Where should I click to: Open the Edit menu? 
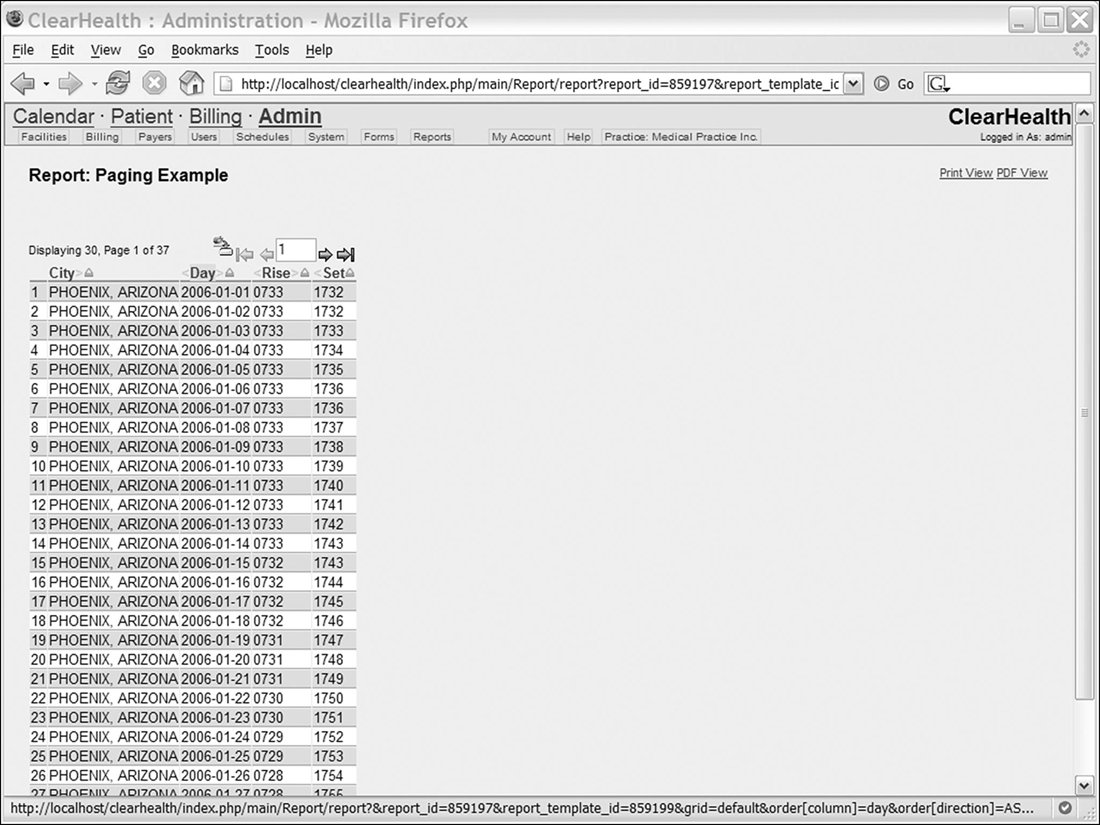62,50
